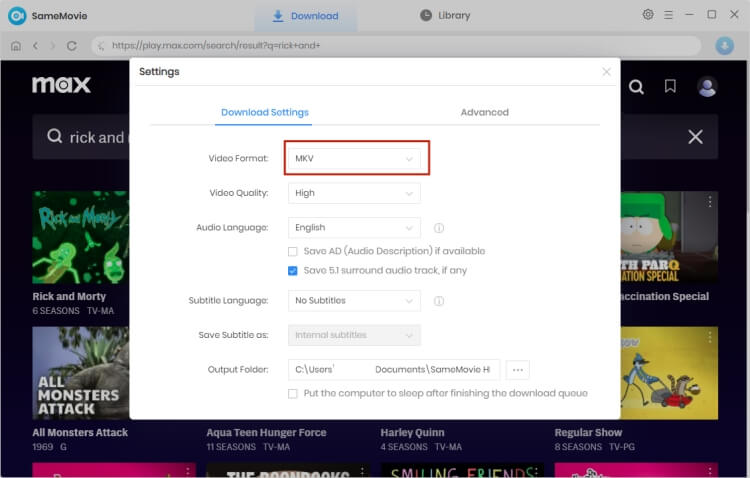Click the 6 SEASONS text
The height and width of the screenshot is (478, 750).
tap(56, 311)
